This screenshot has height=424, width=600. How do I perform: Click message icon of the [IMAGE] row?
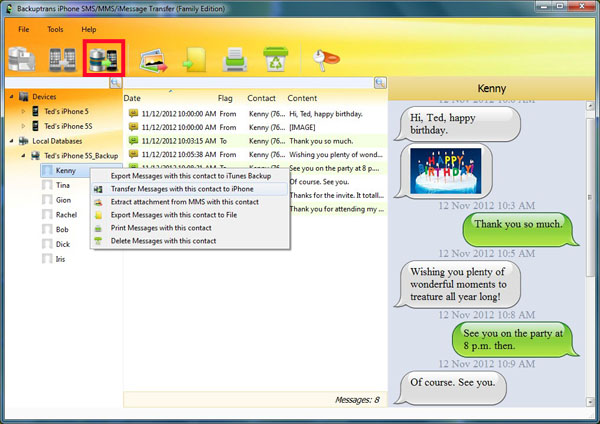click(133, 127)
